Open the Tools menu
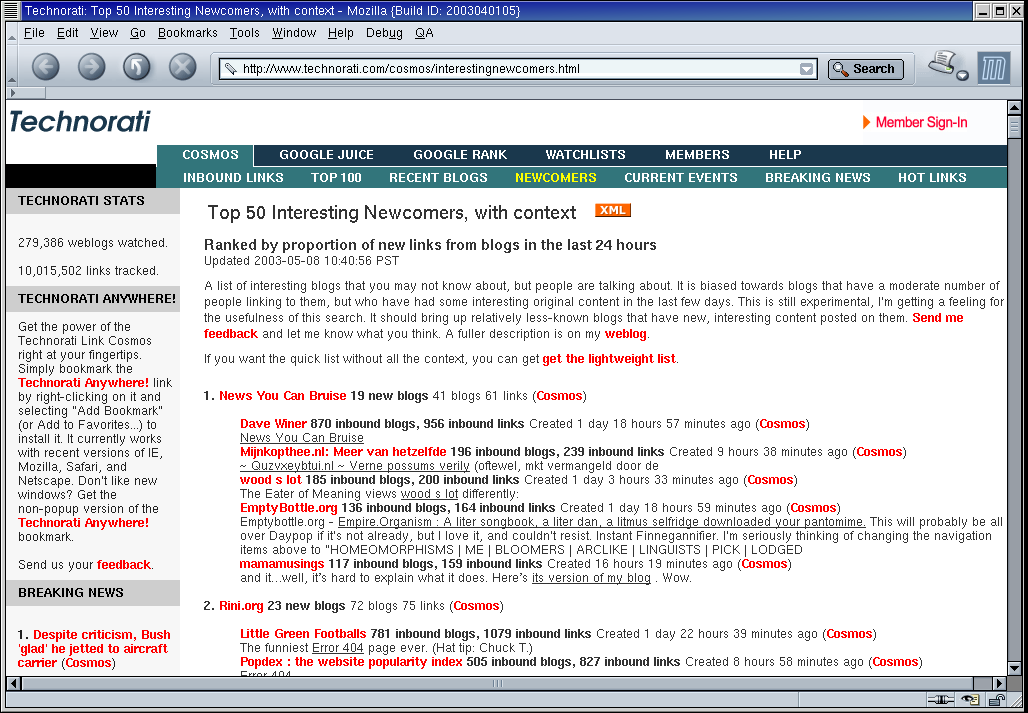This screenshot has width=1028, height=713. [x=245, y=33]
